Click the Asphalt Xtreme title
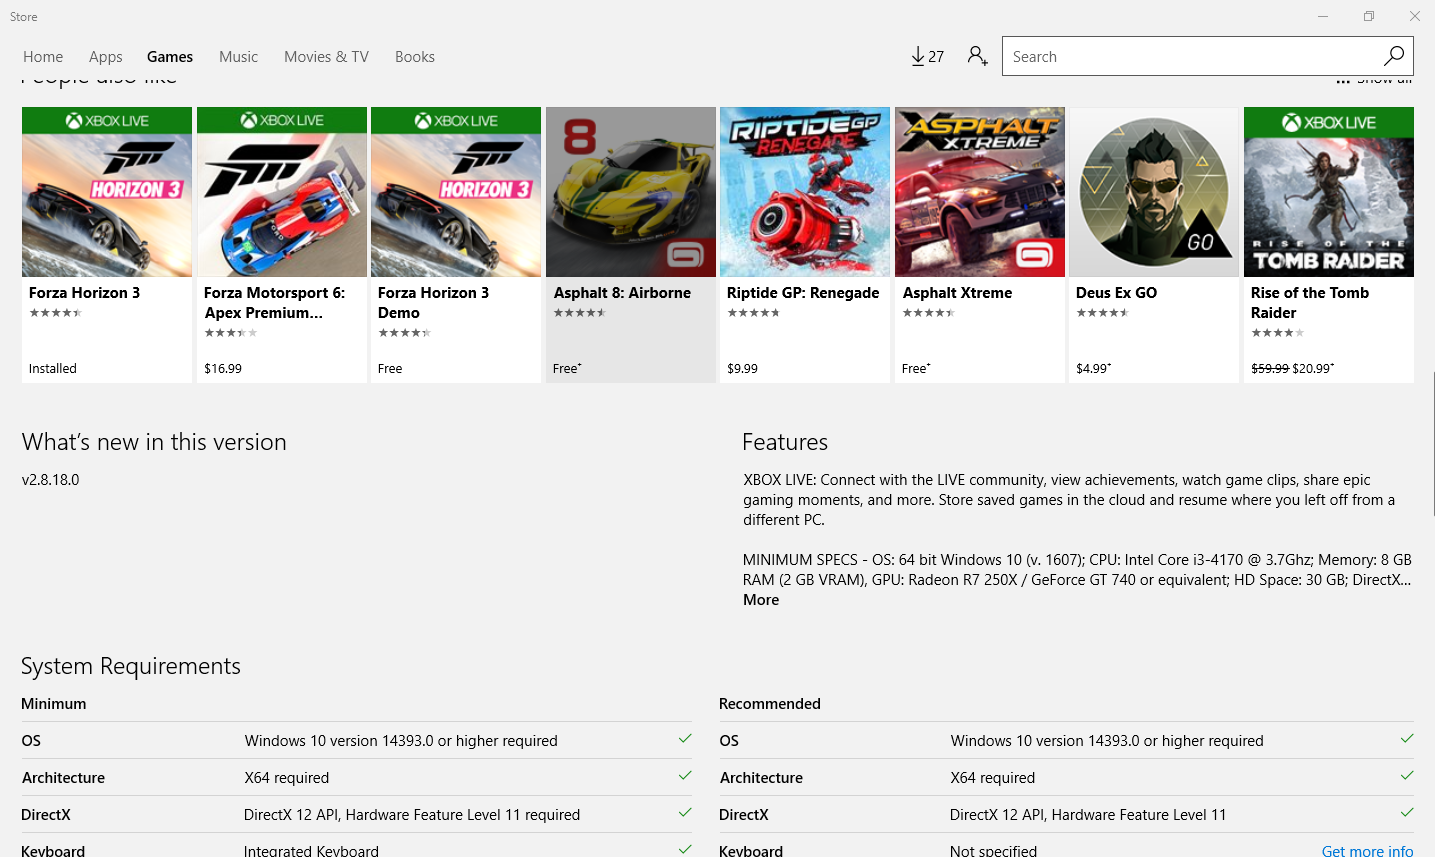The width and height of the screenshot is (1435, 857). click(x=957, y=293)
